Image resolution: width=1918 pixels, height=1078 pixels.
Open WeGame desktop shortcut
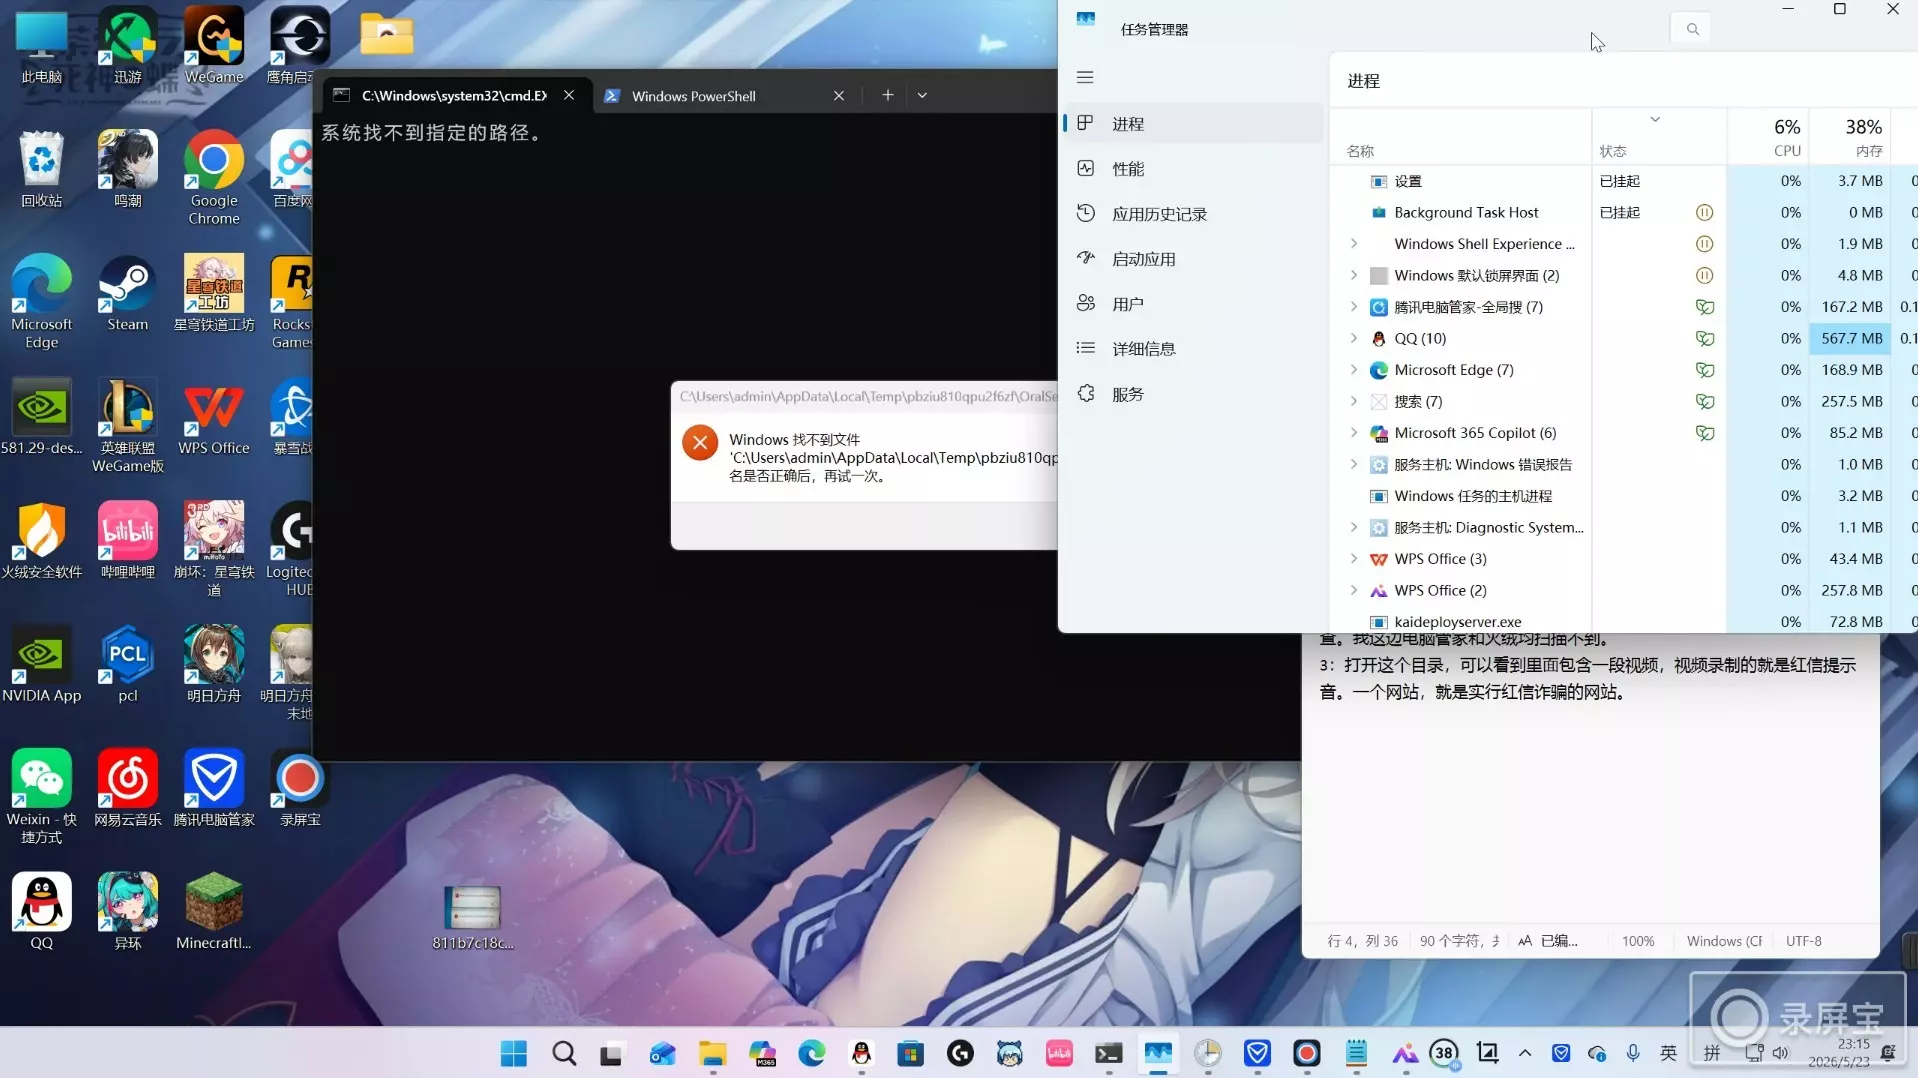[x=214, y=47]
